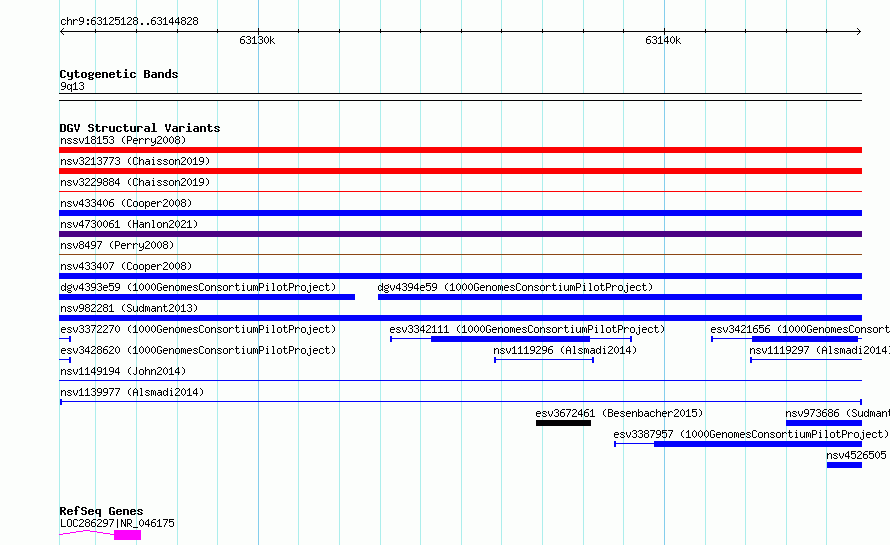
Task: Click the nsv1119296 (Alsmadi2014) feature line
Action: coord(544,360)
